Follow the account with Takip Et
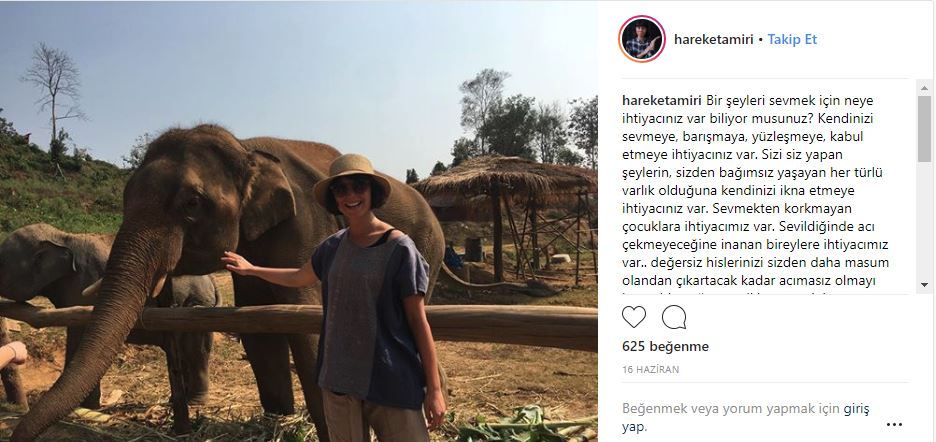 click(792, 39)
